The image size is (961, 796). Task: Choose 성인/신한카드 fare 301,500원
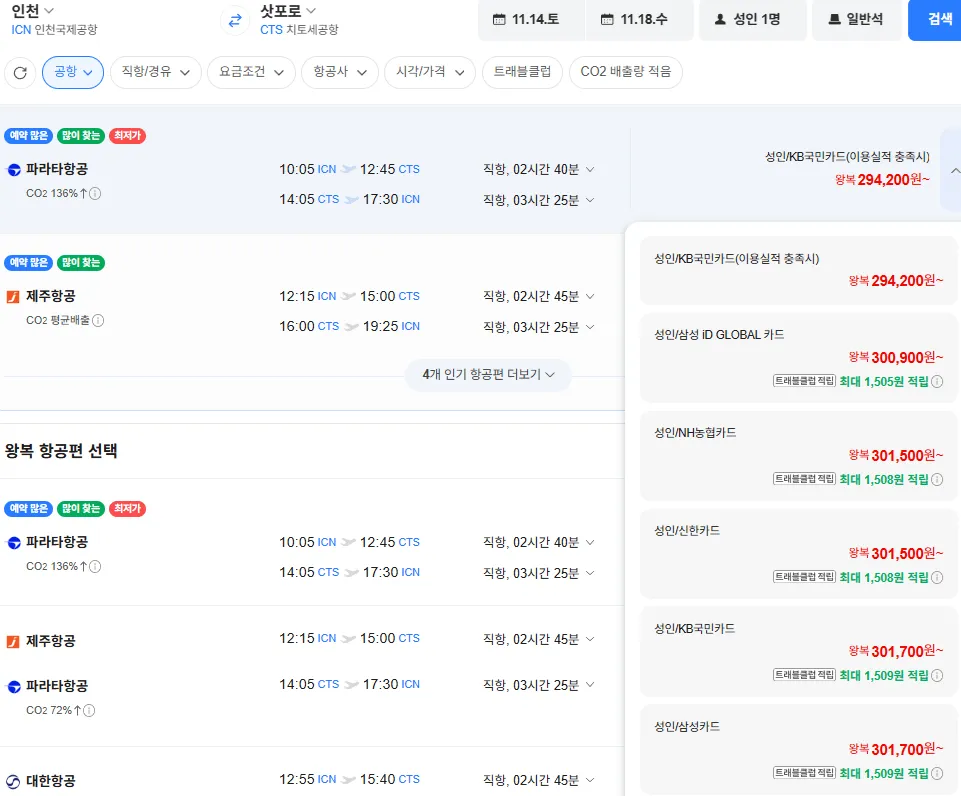tap(798, 554)
